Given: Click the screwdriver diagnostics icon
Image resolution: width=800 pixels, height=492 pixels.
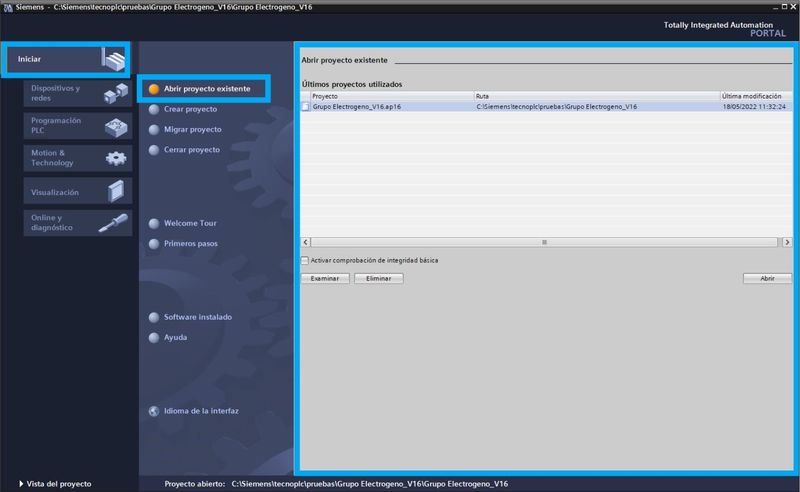Looking at the screenshot, I should [113, 223].
